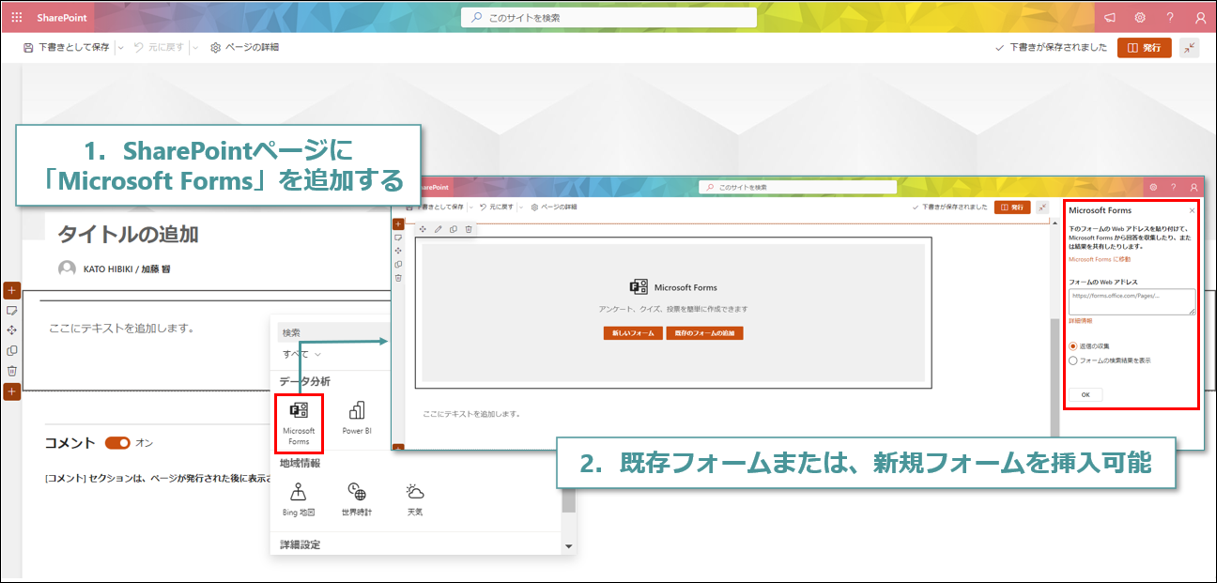
Task: Click the 下書きが保存されました status text on main page
Action: (x=1058, y=47)
